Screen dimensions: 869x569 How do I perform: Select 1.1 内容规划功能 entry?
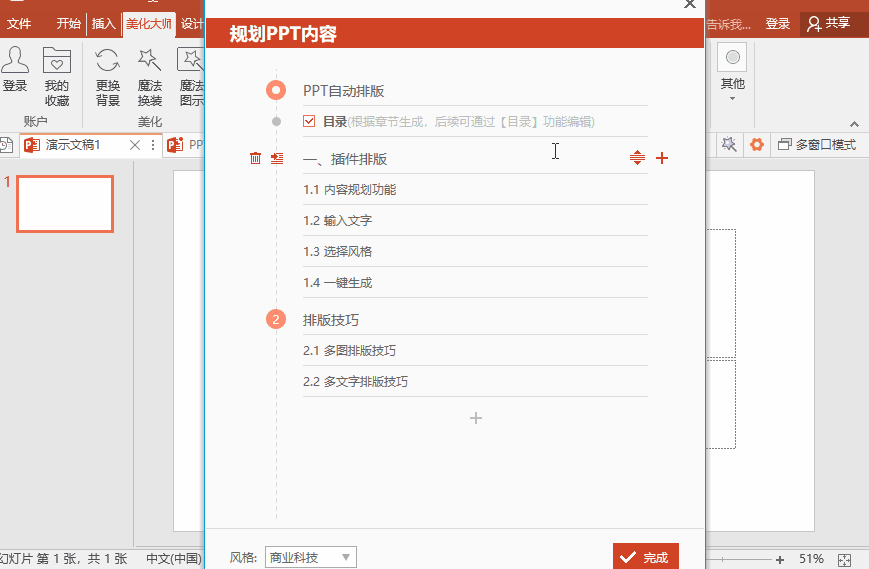(x=475, y=189)
